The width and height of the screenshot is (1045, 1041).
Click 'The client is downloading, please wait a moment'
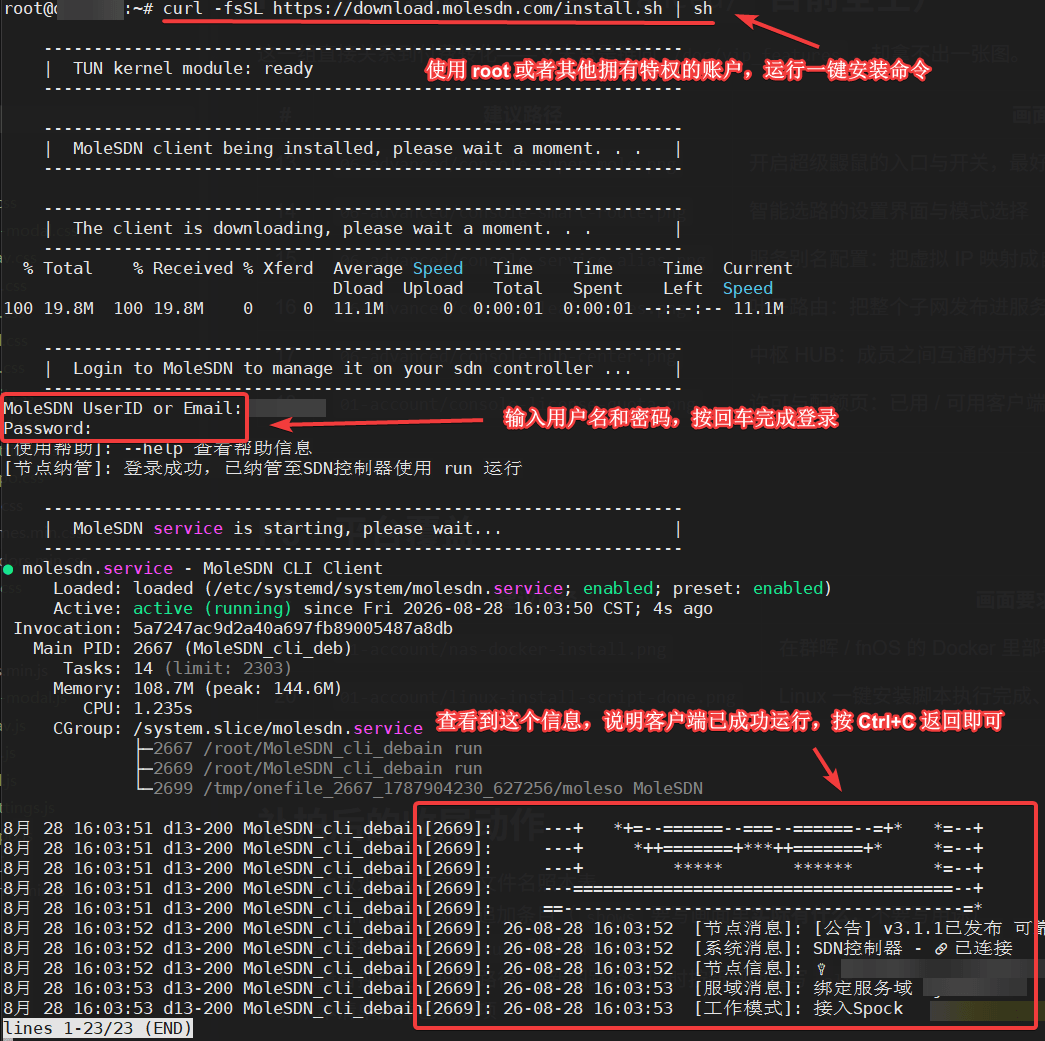pyautogui.click(x=332, y=229)
